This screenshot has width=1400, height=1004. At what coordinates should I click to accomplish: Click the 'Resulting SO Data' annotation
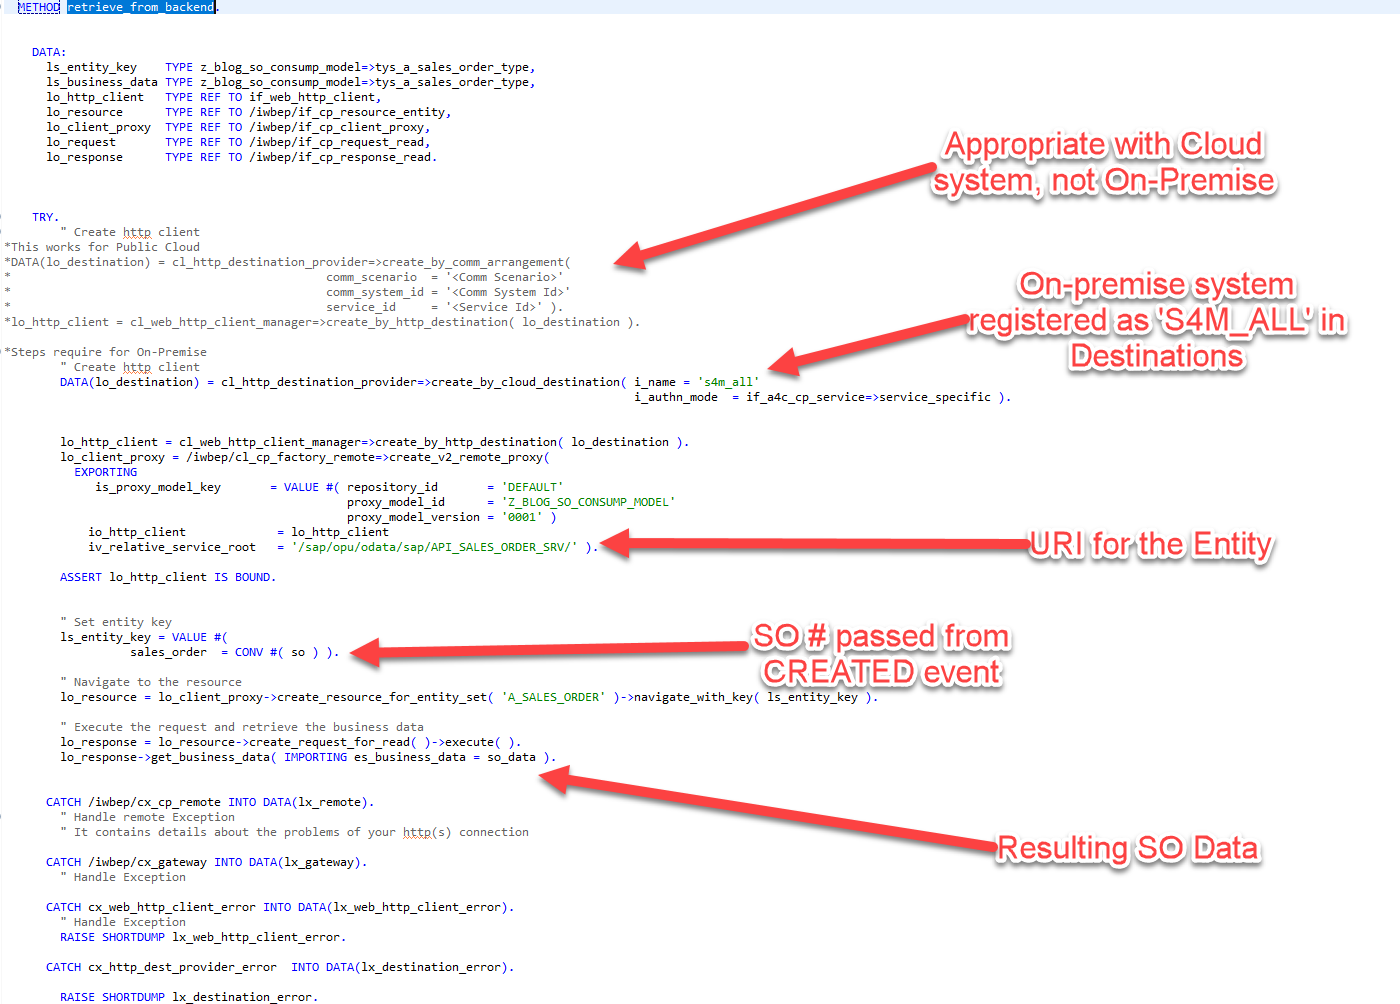1128,848
